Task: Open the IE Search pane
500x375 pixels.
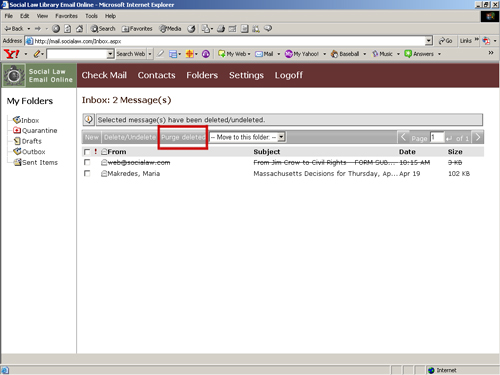Action: [103, 29]
